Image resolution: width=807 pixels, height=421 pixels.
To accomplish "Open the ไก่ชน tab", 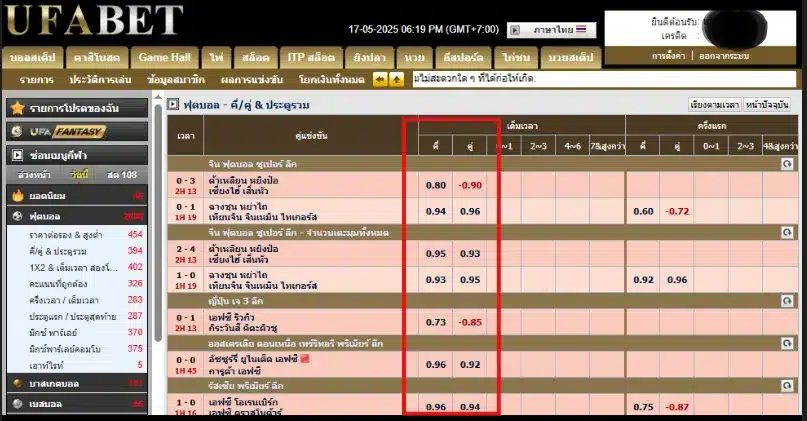I will [516, 58].
